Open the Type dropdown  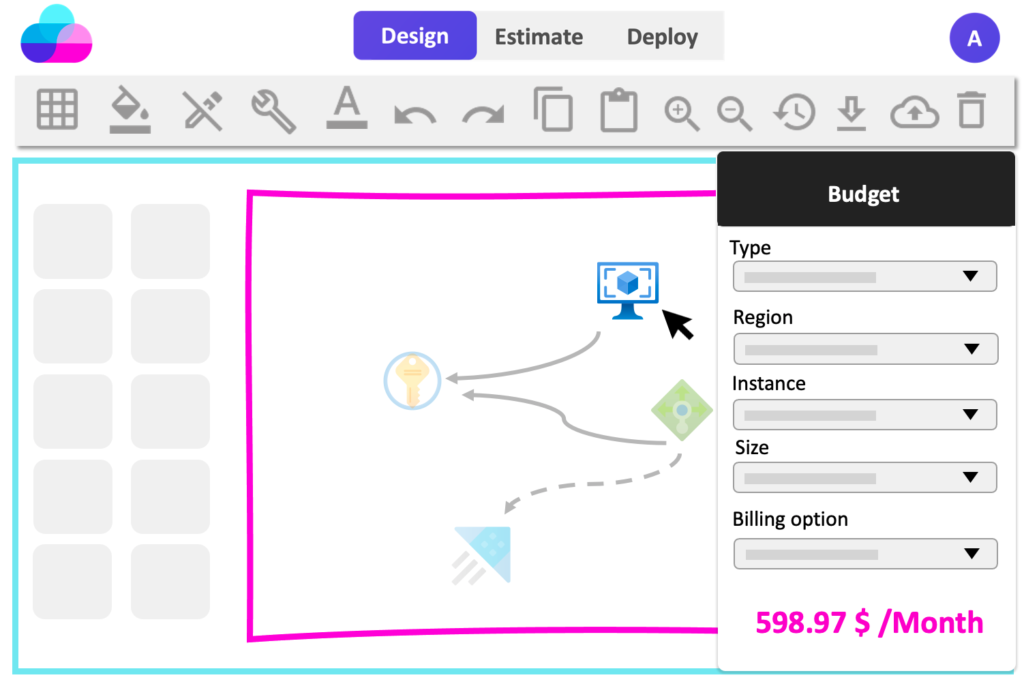[865, 276]
